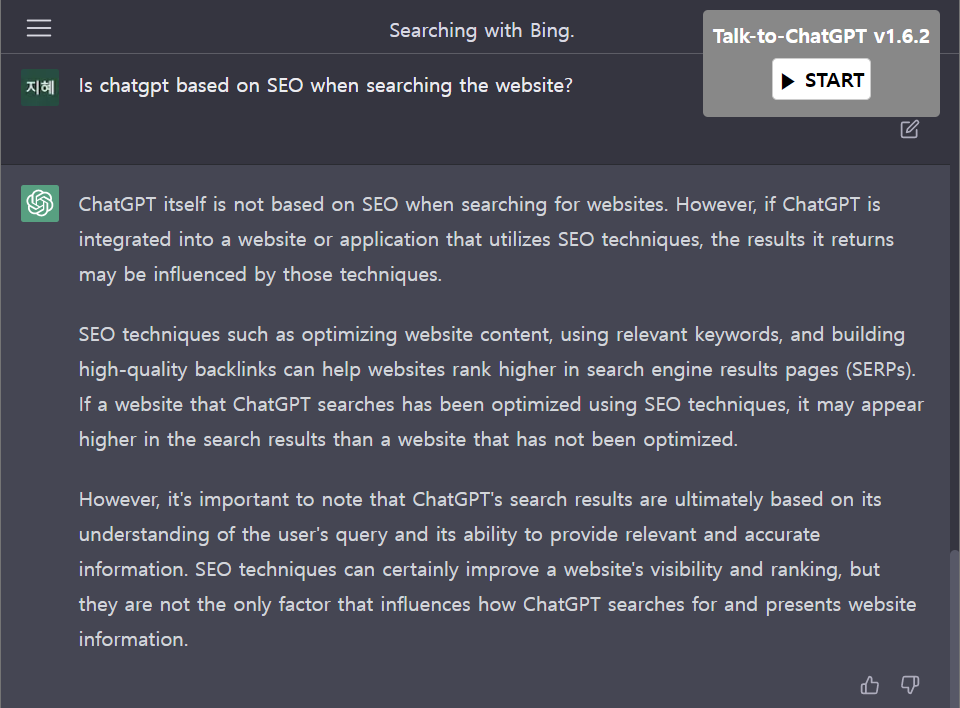Click the "Searching with Bing." header title

(x=482, y=31)
